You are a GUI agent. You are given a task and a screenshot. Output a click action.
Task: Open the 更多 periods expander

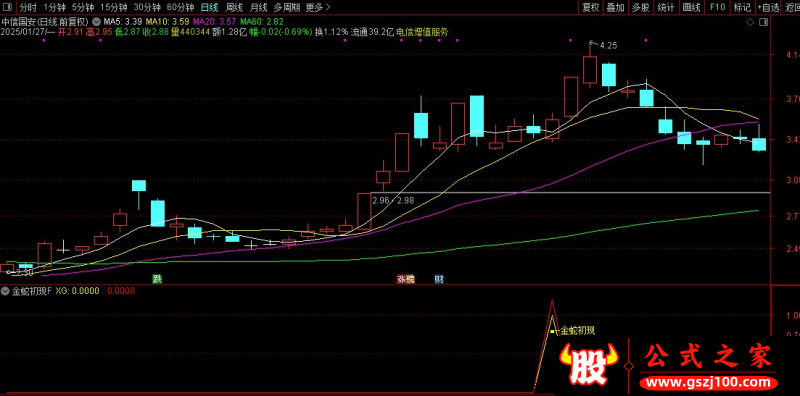[x=318, y=8]
